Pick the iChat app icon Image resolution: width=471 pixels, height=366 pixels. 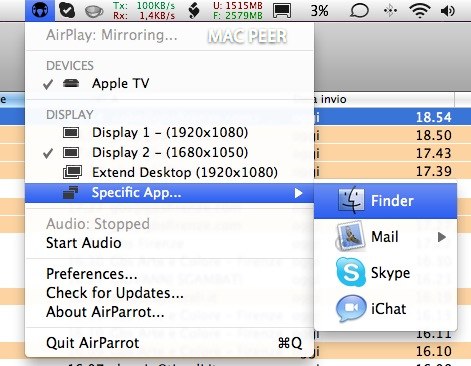pos(351,308)
